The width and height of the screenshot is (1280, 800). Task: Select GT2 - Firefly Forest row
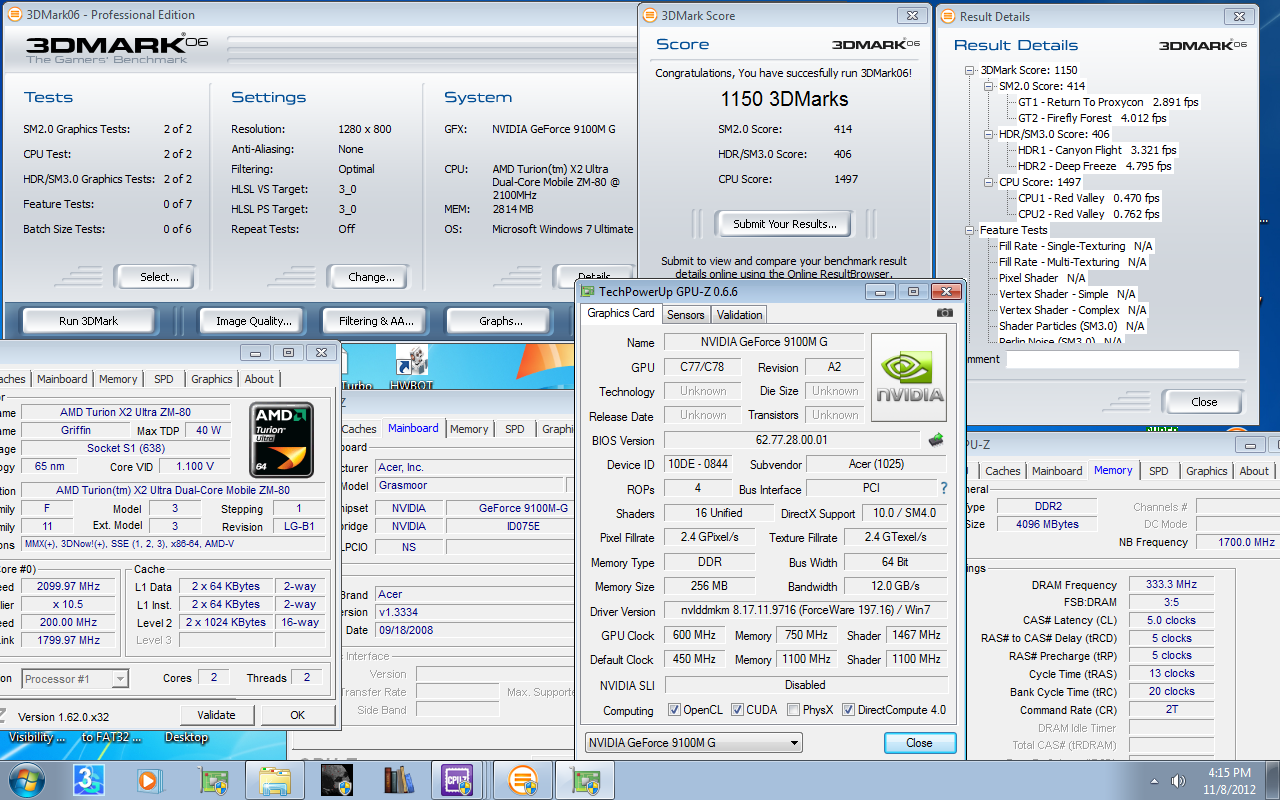[x=1092, y=118]
